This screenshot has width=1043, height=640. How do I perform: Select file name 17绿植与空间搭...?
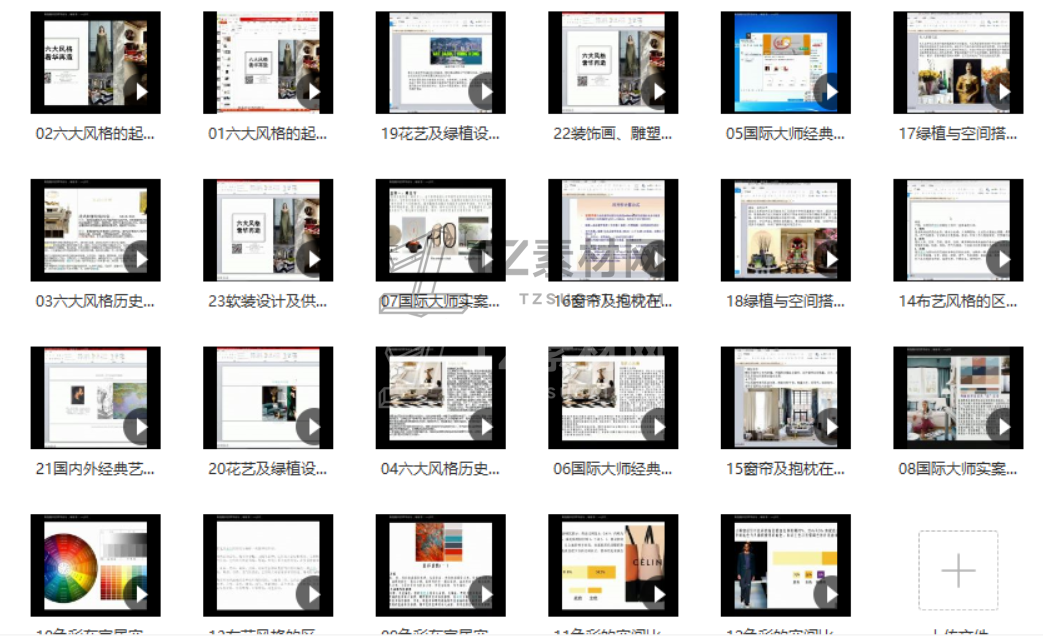click(958, 134)
